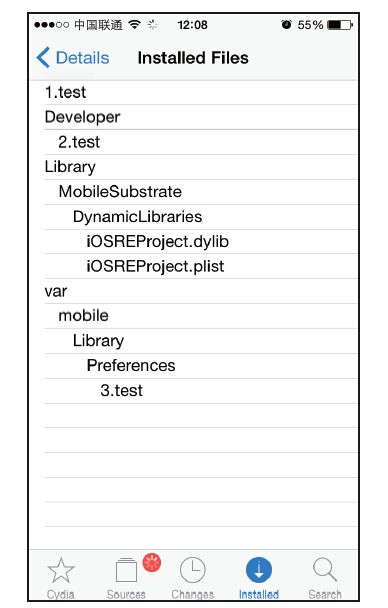Screen dimensions: 388x608
Task: Select the 1.test file entry
Action: pos(201,92)
